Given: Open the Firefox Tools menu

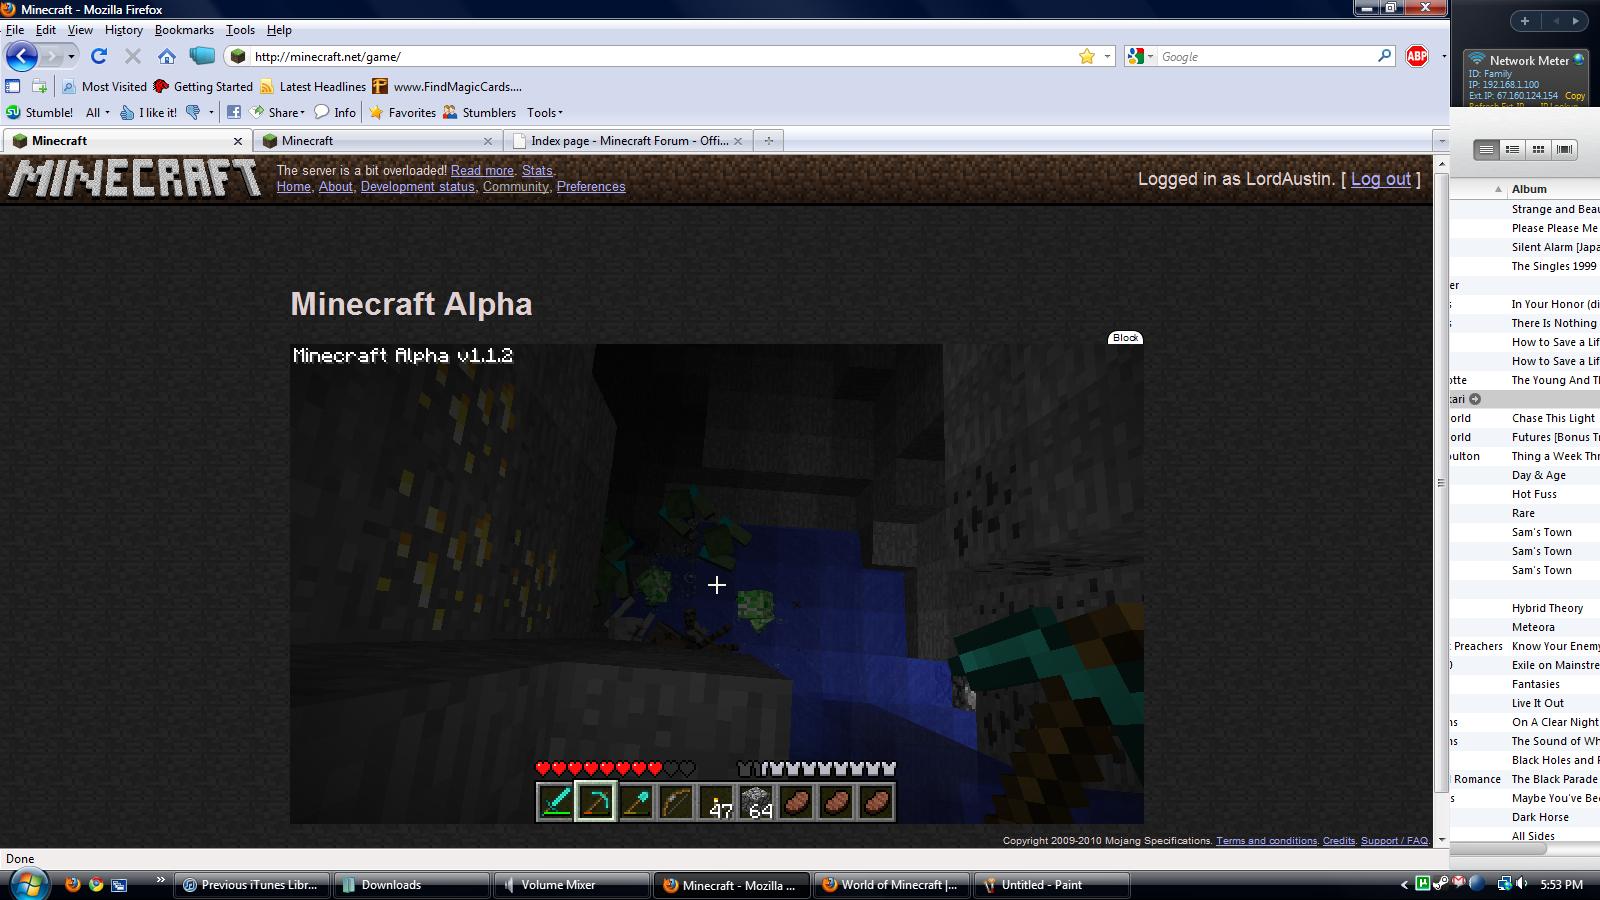Looking at the screenshot, I should (240, 30).
